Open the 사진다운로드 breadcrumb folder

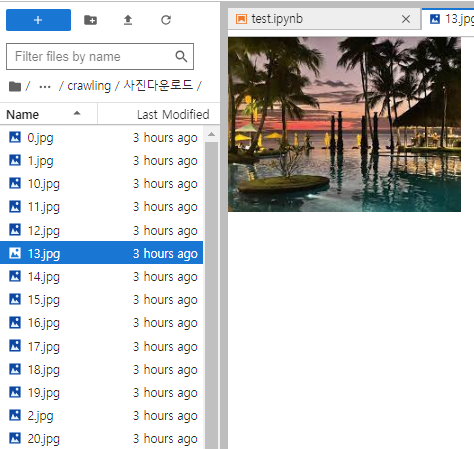[x=158, y=85]
